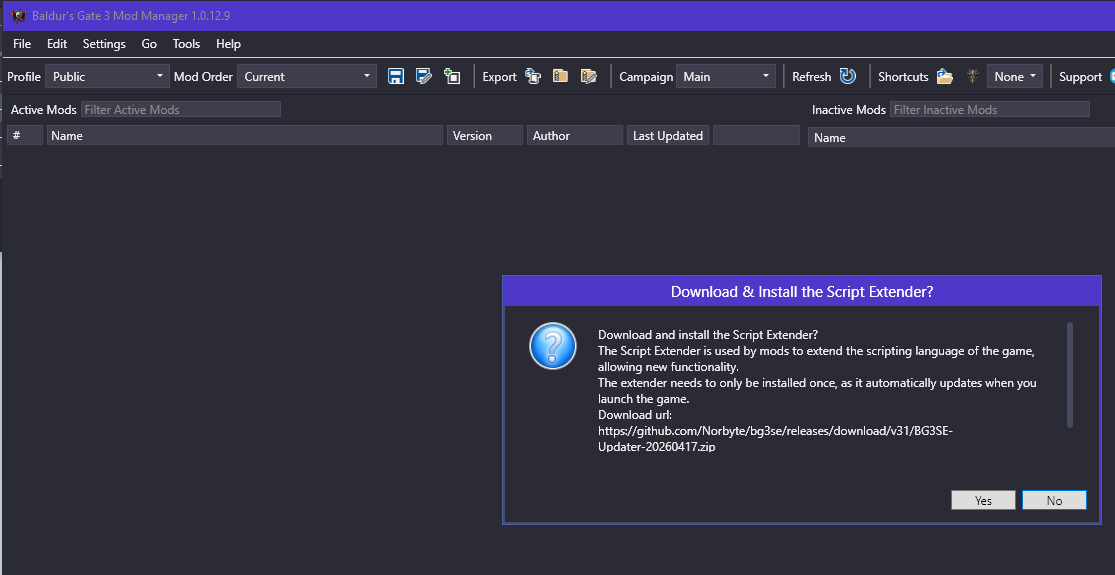Open the Help menu
The height and width of the screenshot is (575, 1115).
(x=228, y=43)
